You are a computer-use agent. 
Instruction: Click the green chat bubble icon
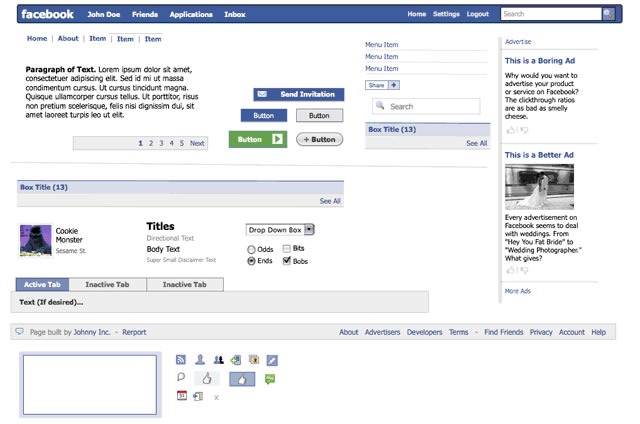point(270,379)
